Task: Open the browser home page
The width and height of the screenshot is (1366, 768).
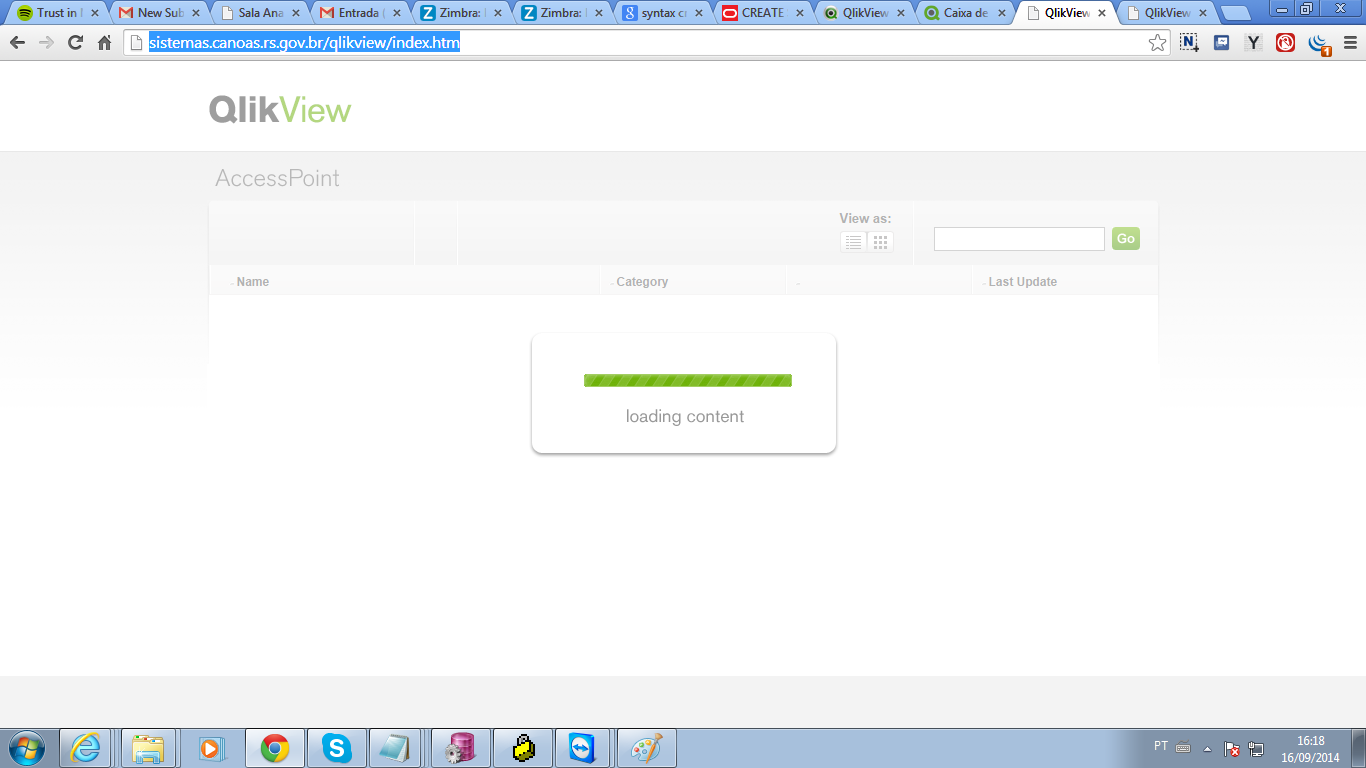Action: tap(104, 43)
